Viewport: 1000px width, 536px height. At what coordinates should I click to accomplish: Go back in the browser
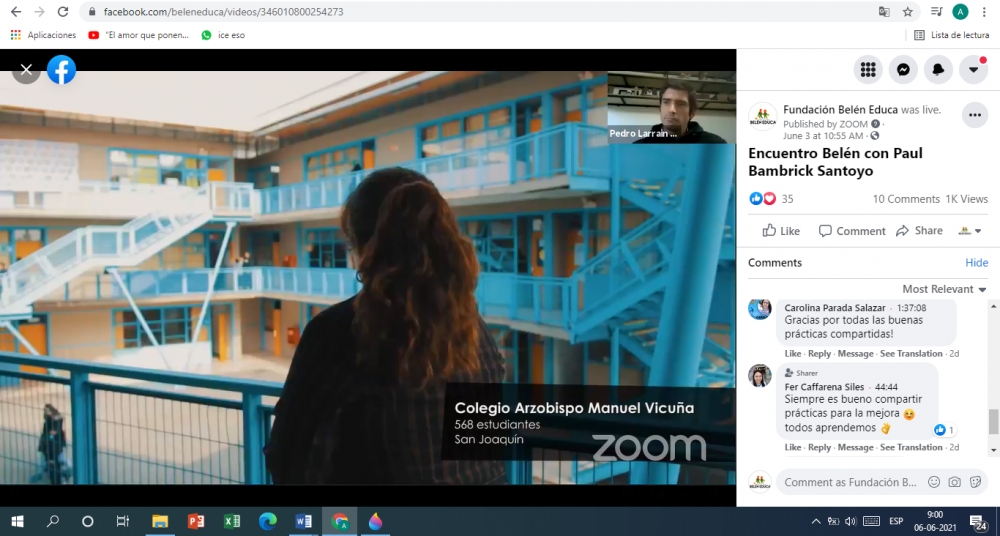click(x=16, y=11)
